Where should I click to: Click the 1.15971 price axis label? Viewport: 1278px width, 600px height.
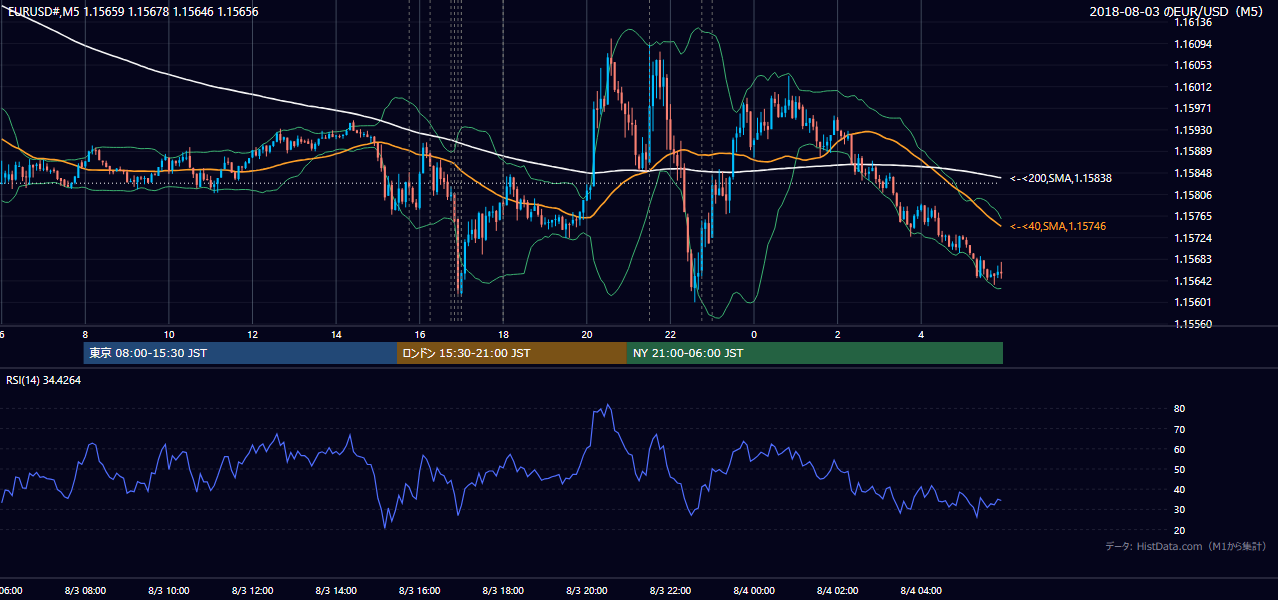point(1194,108)
